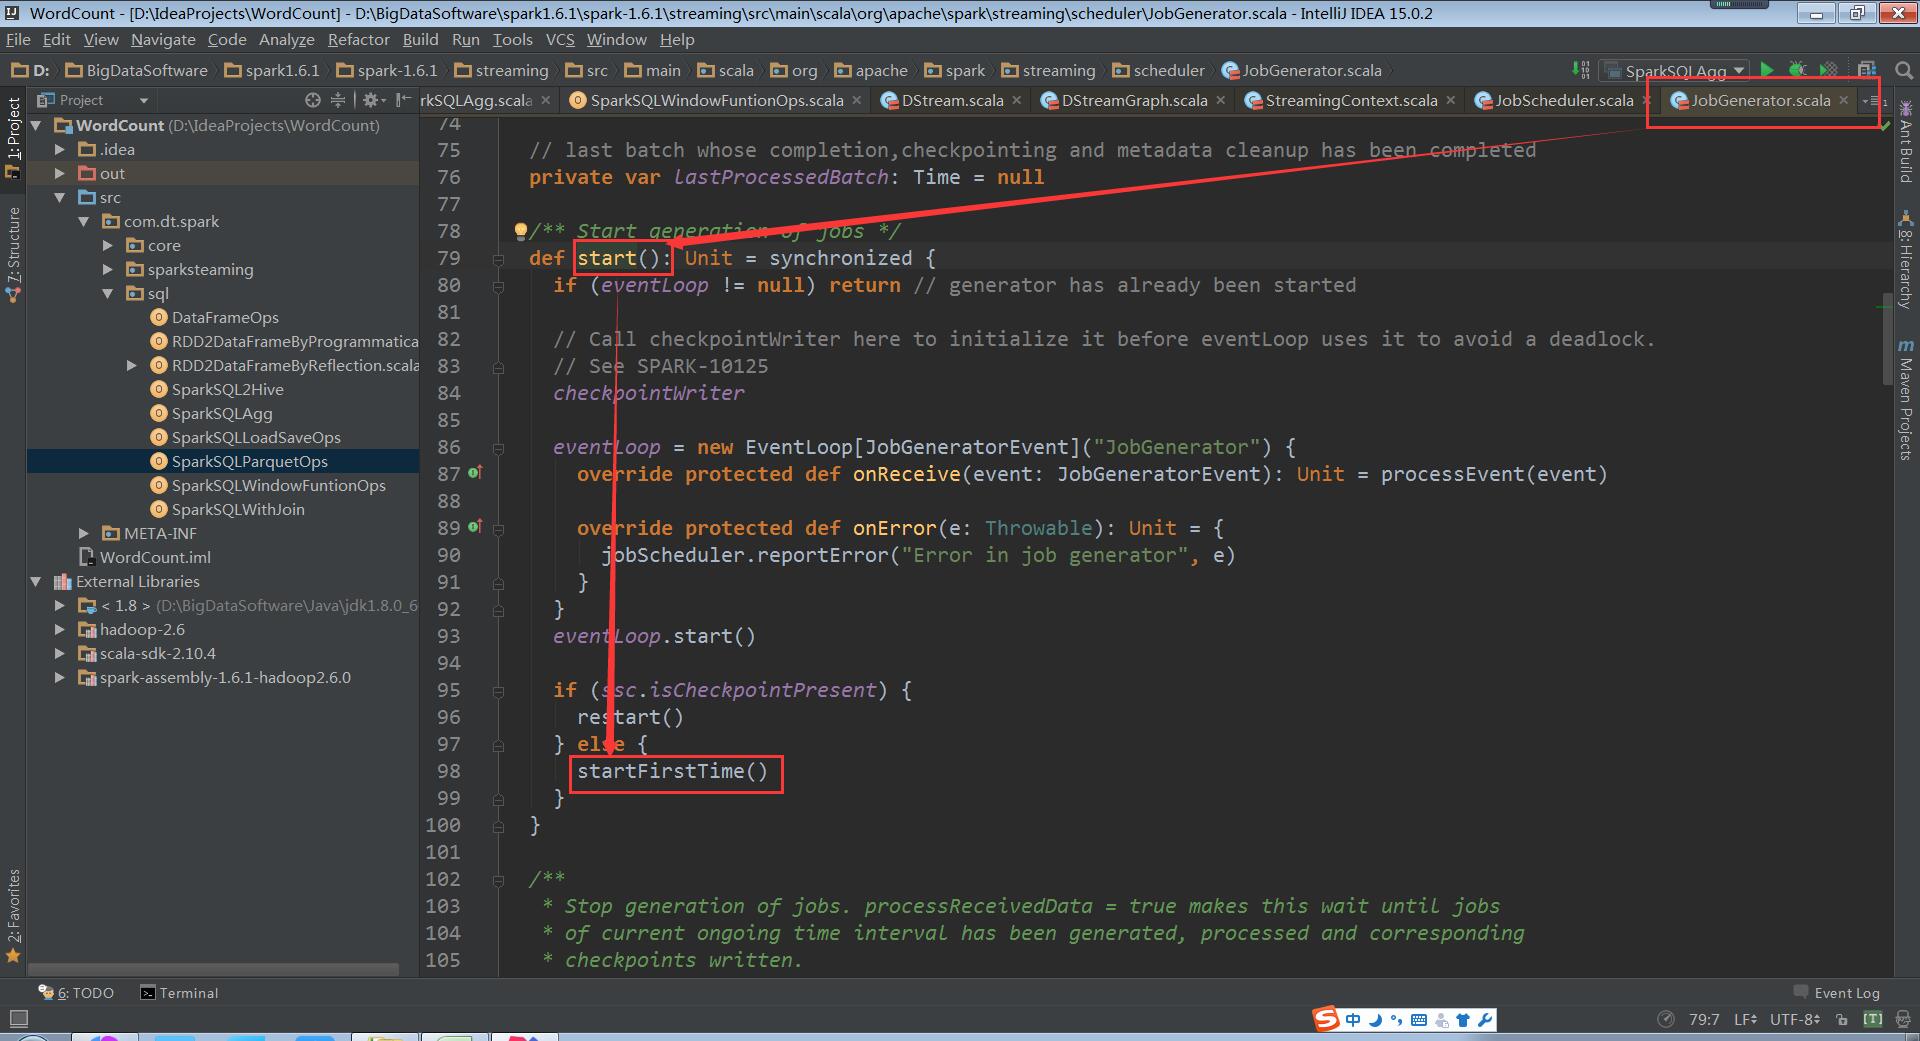Toggle the green [T] status bar indicator
Screen dimensions: 1920x1041
(x=1873, y=1020)
